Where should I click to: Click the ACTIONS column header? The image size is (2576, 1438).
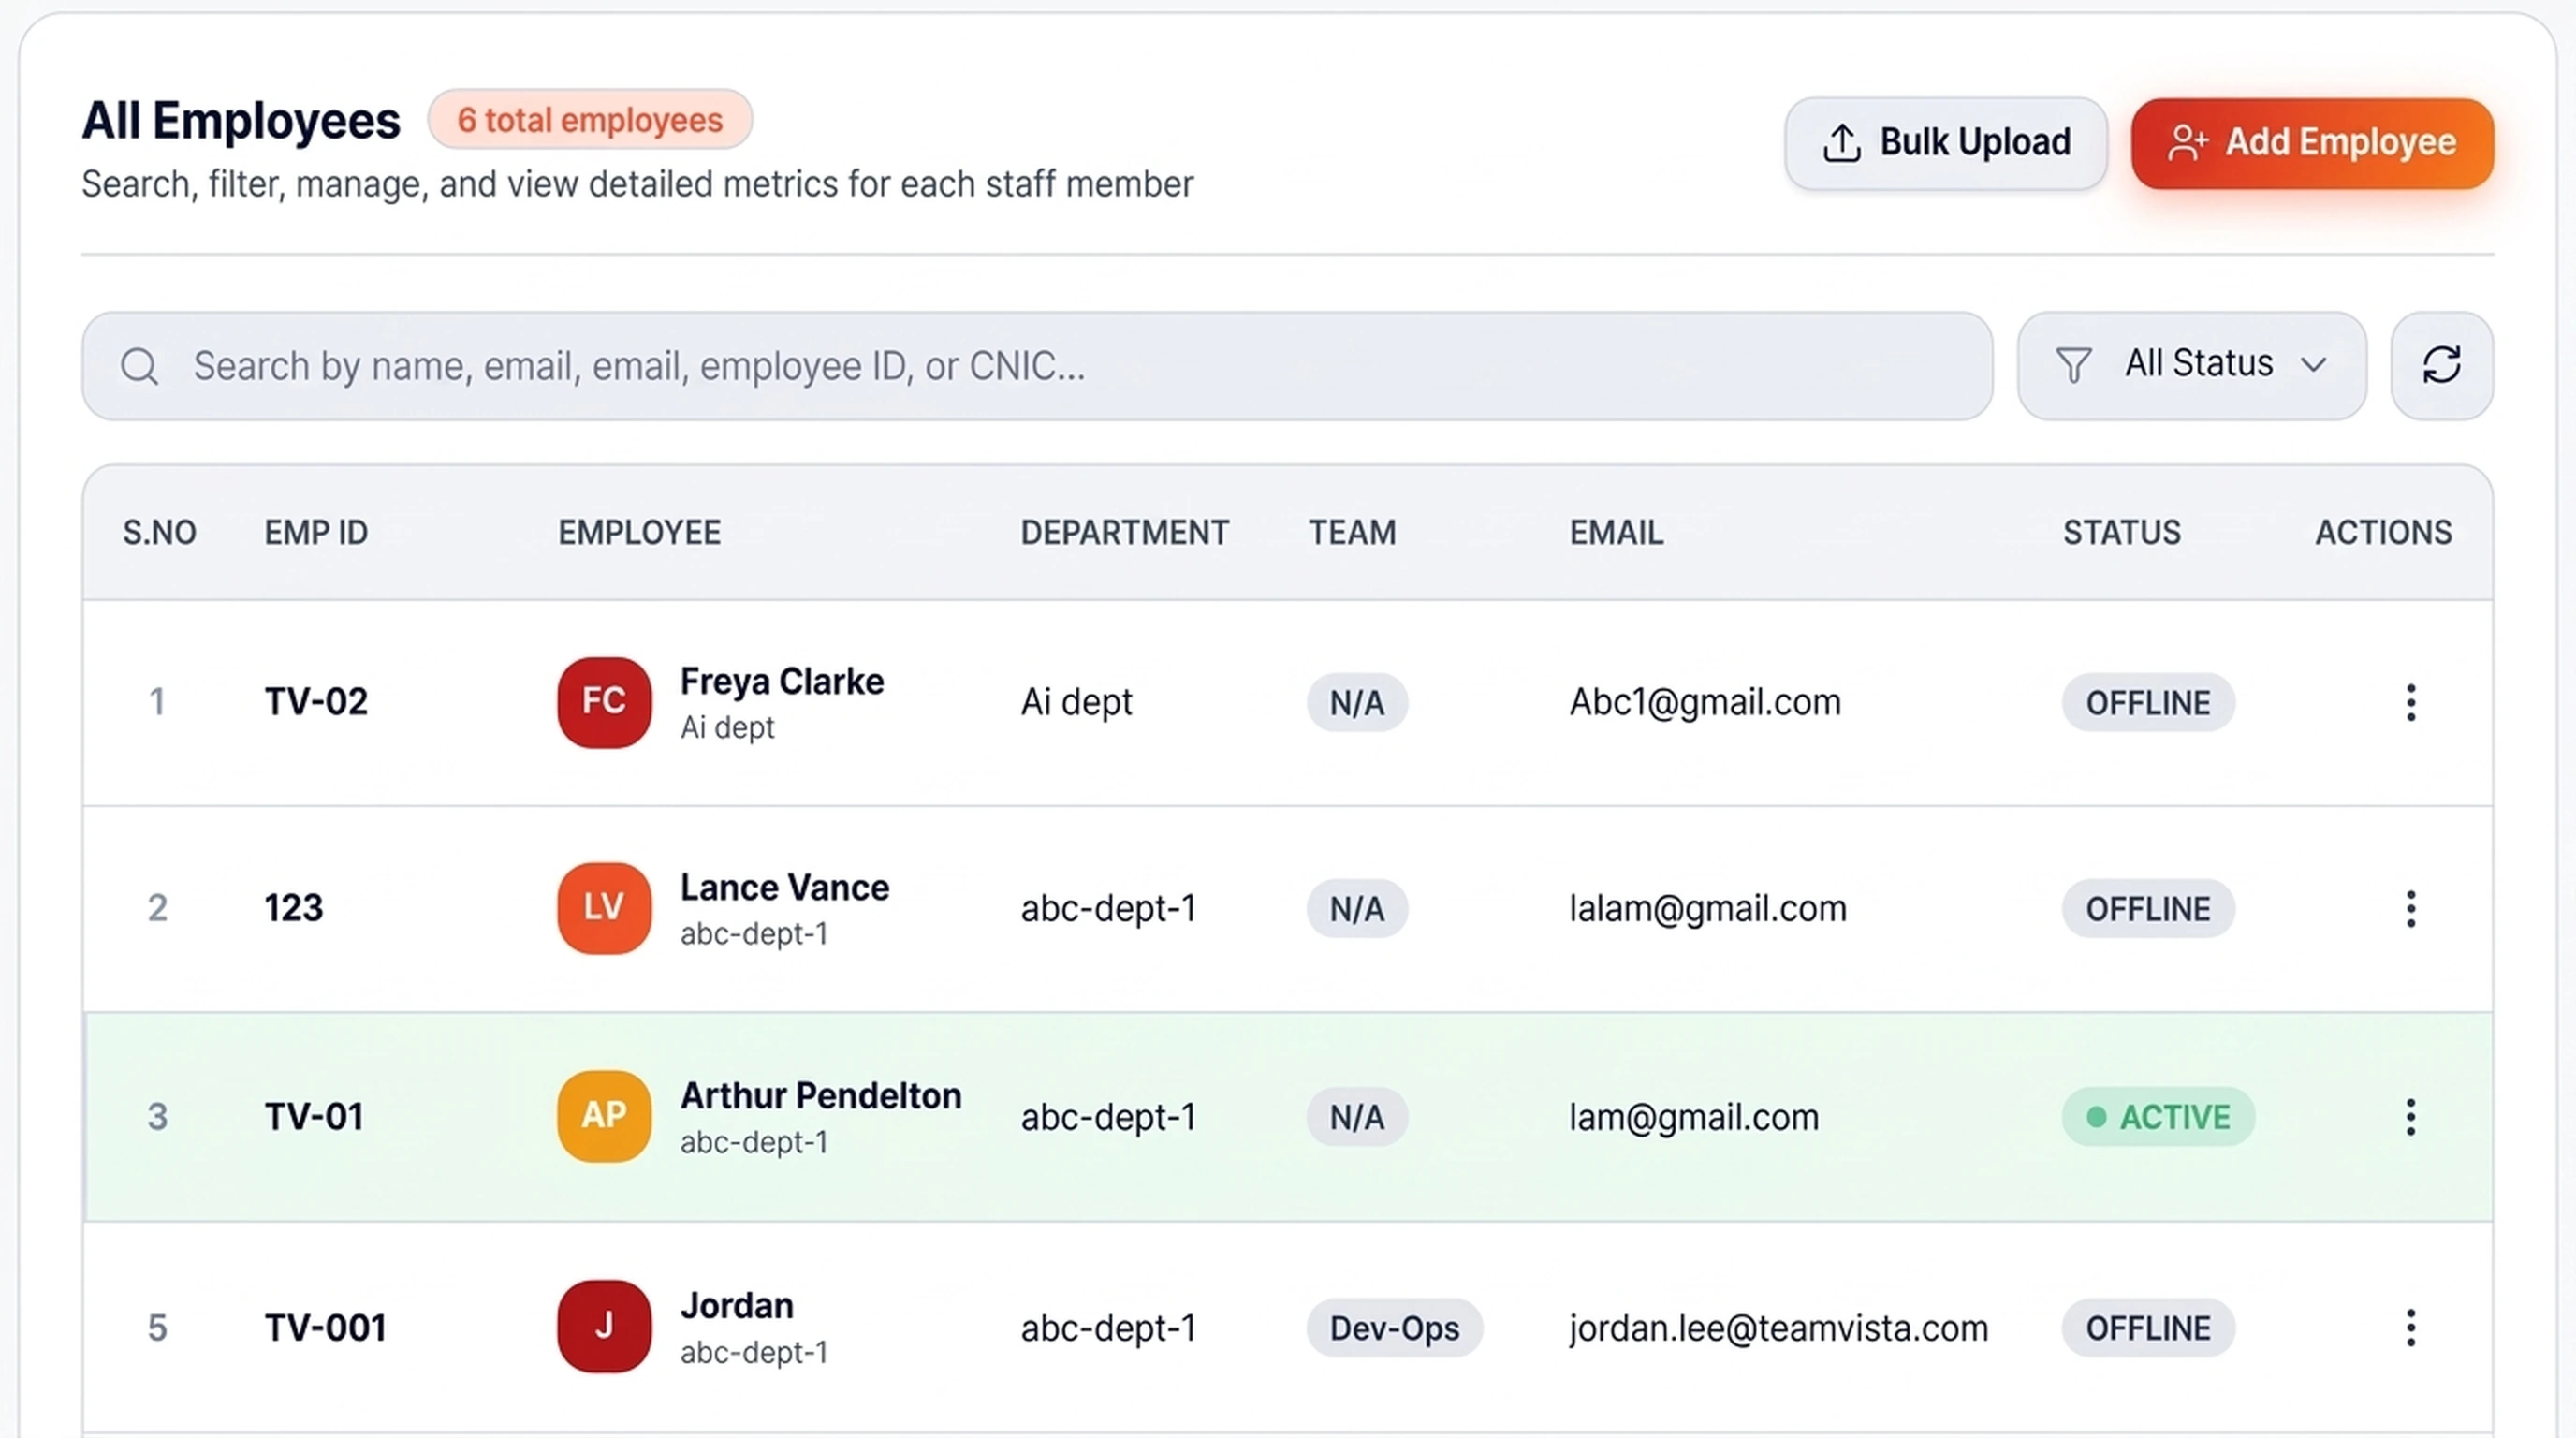2384,532
